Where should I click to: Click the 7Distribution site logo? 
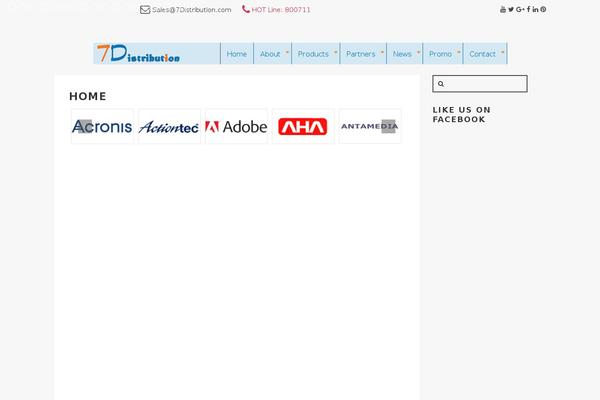138,53
